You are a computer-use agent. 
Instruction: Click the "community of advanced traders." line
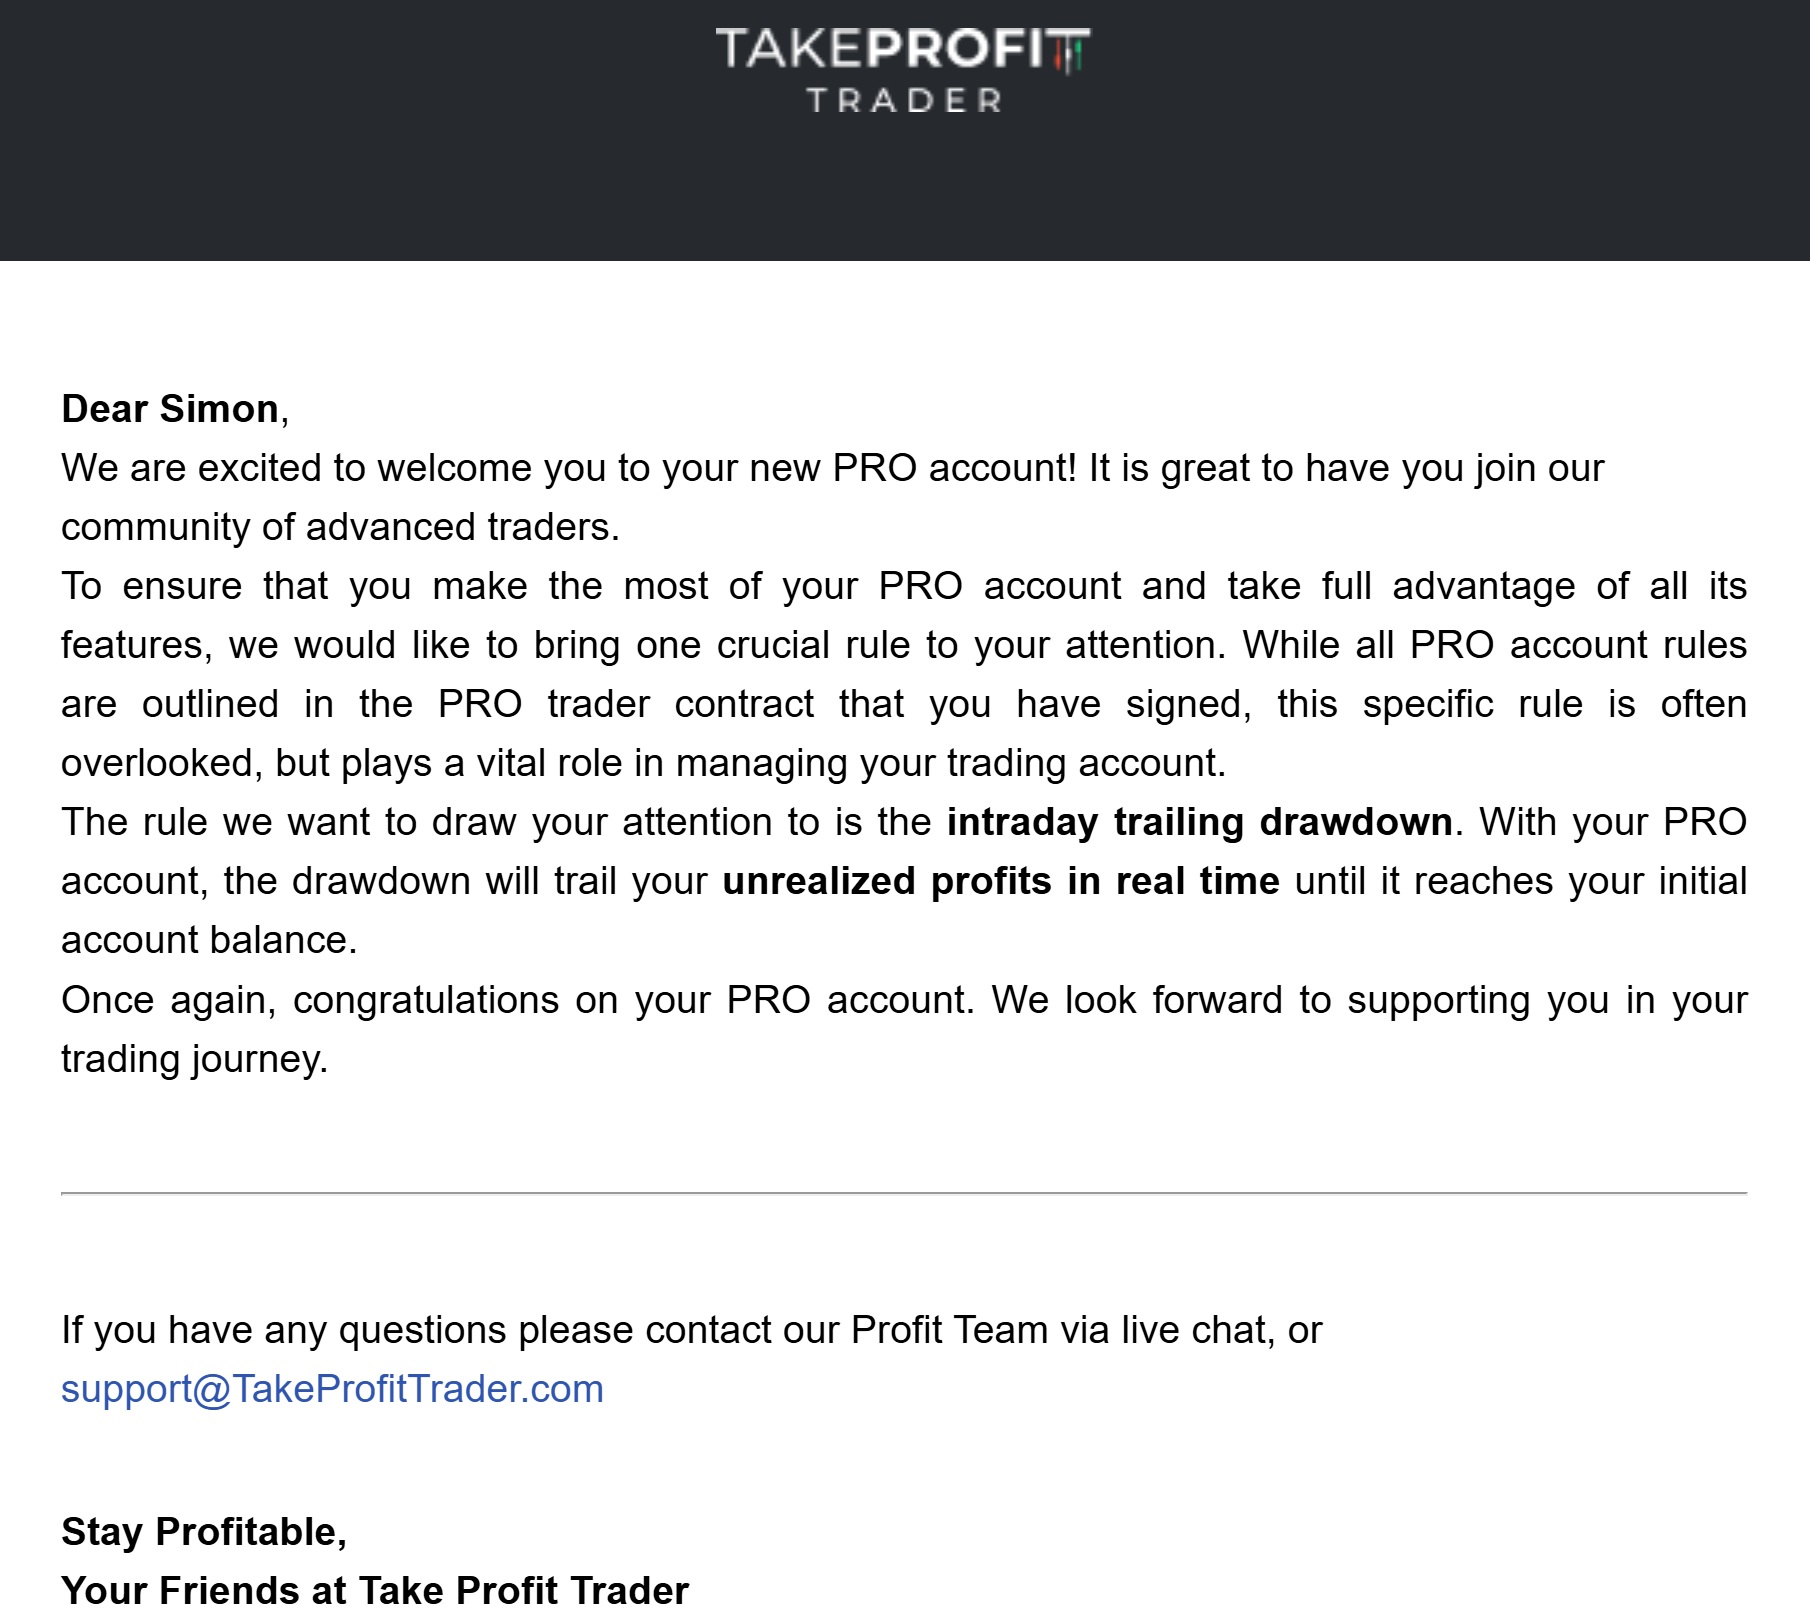(x=340, y=527)
